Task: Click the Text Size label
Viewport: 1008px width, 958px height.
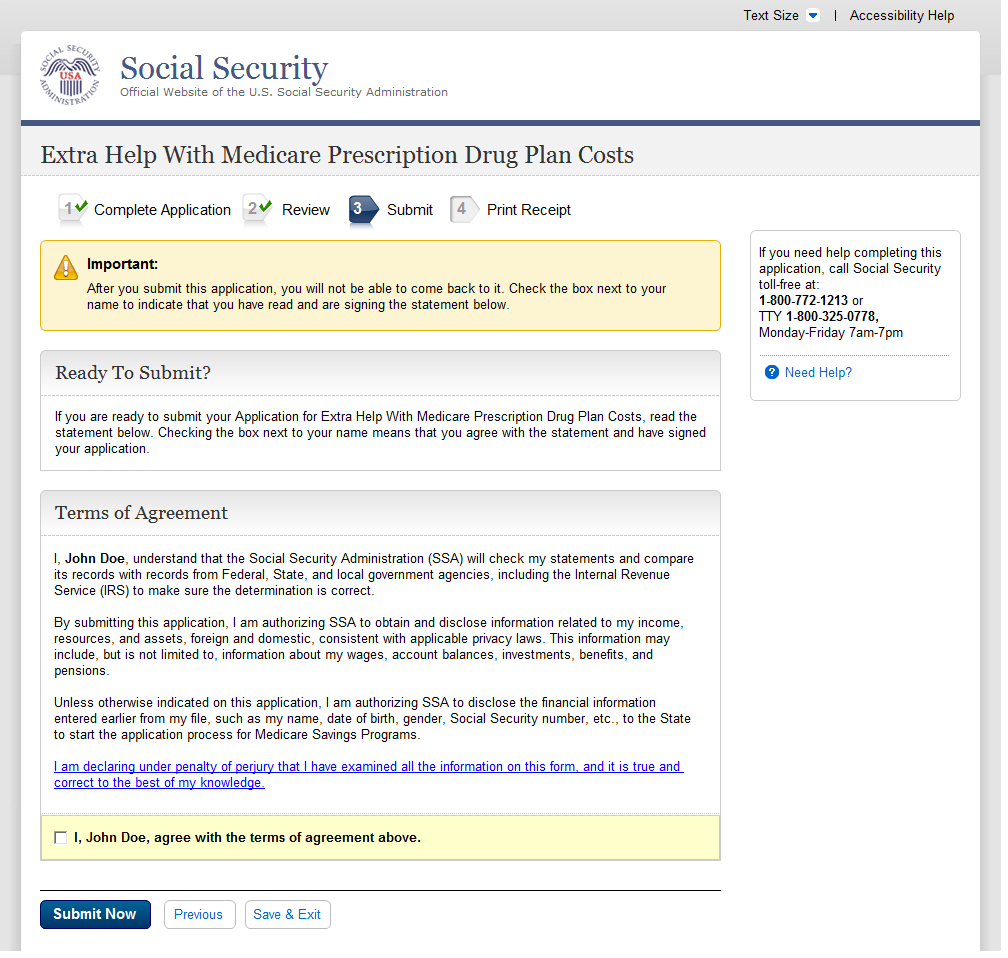Action: click(x=770, y=16)
